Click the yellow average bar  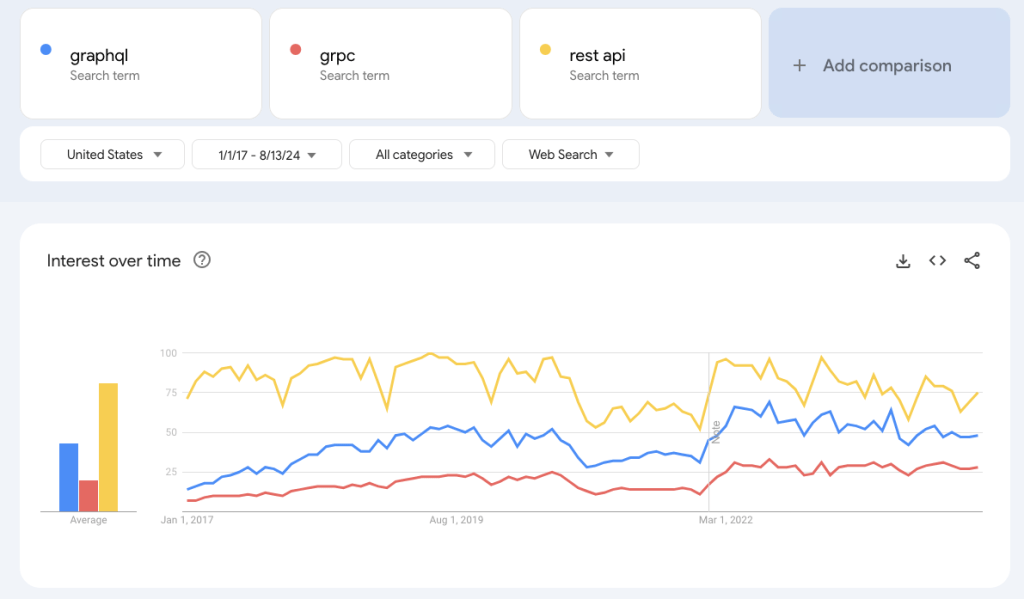[108, 446]
